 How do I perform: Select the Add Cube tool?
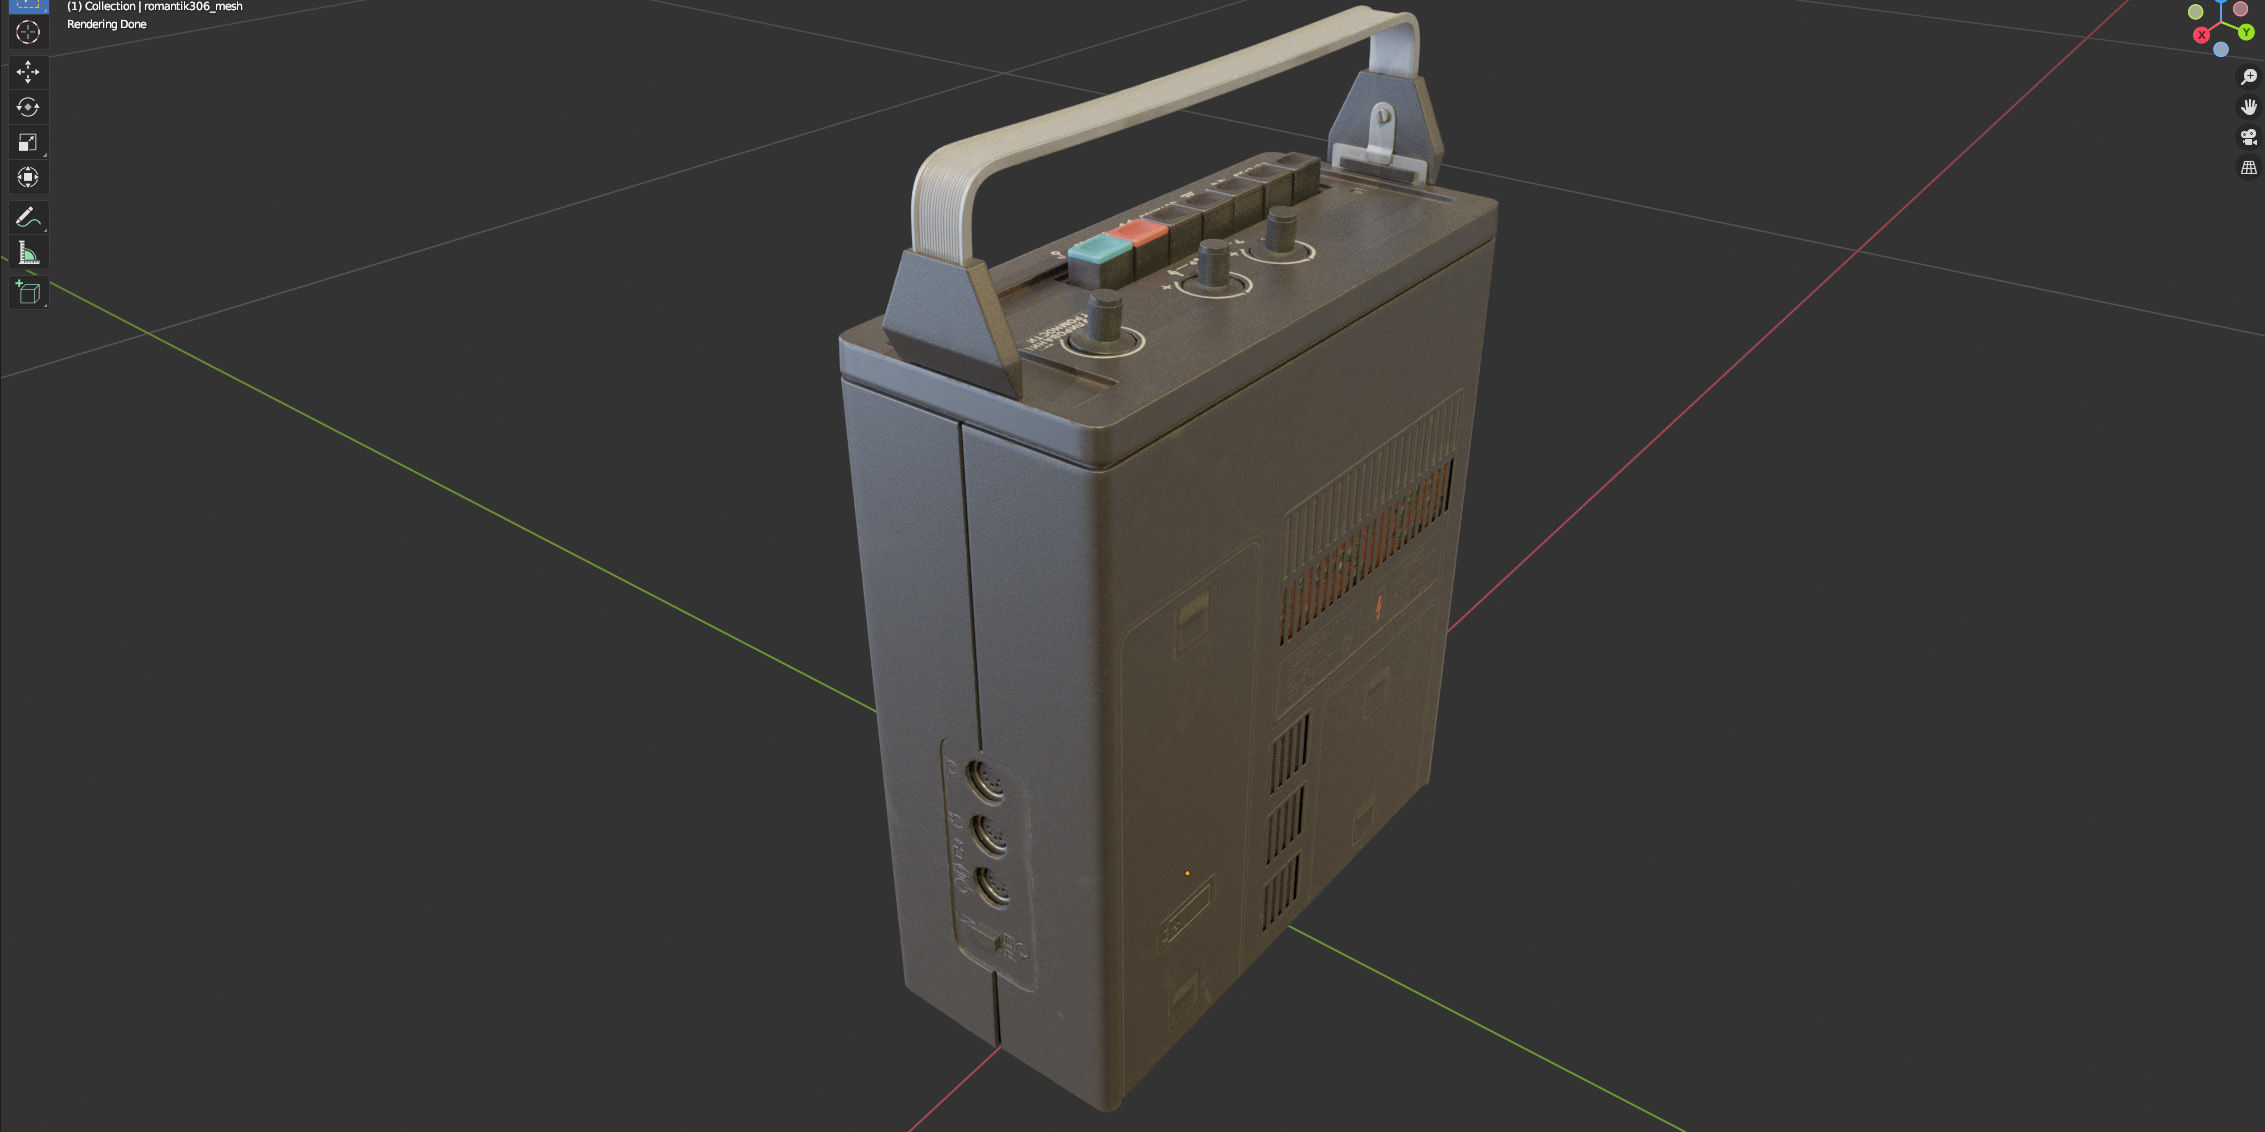pyautogui.click(x=28, y=292)
